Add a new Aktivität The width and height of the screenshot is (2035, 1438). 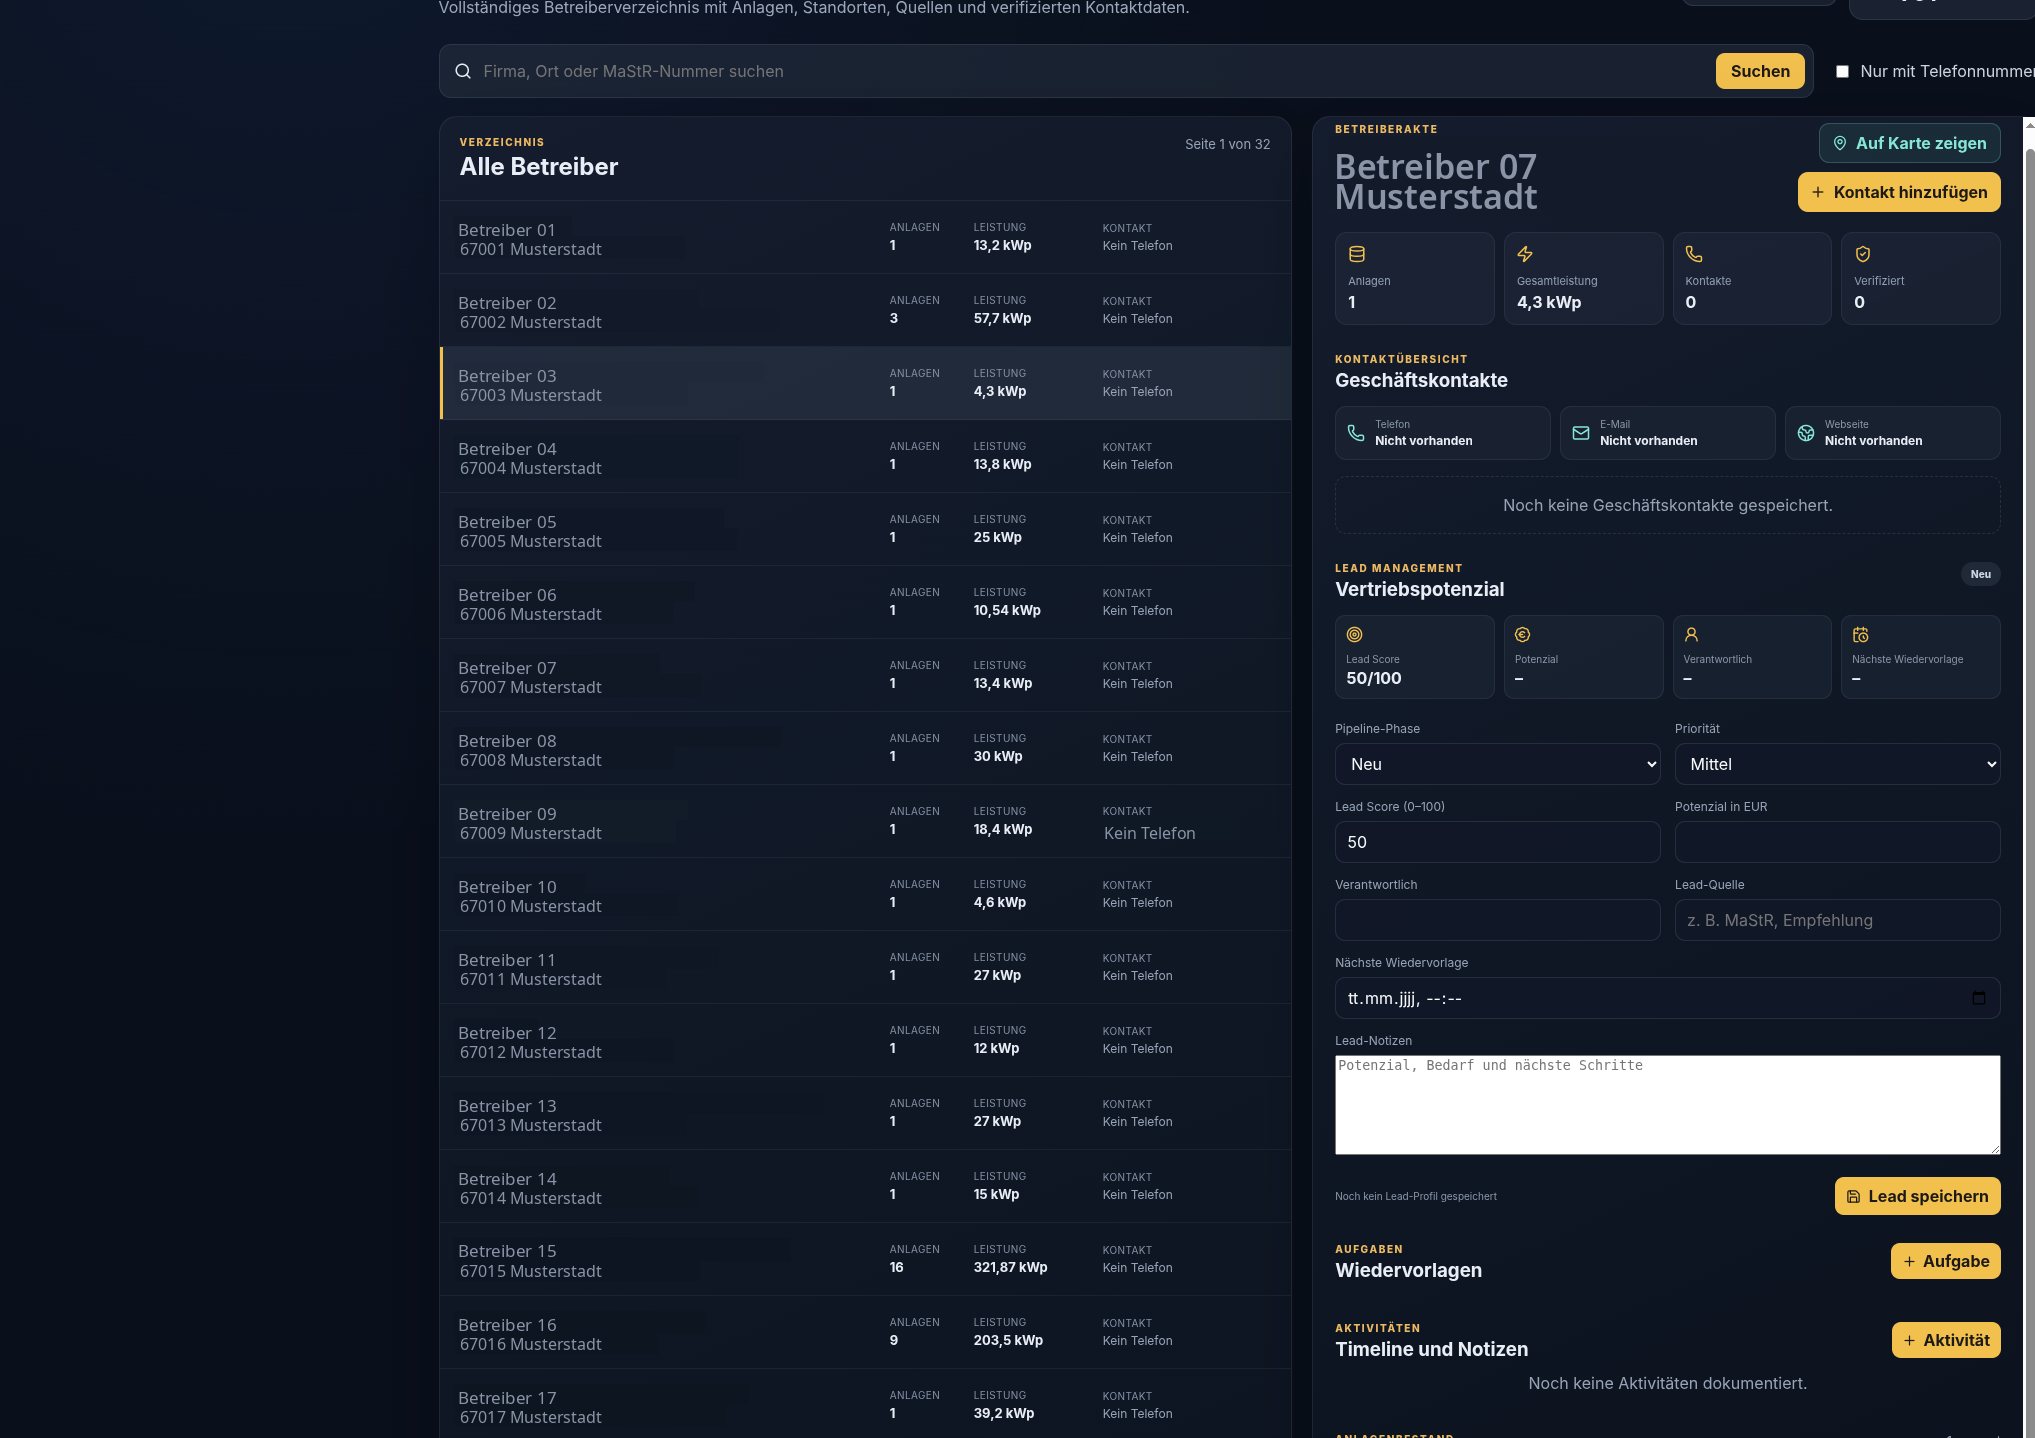[x=1946, y=1340]
